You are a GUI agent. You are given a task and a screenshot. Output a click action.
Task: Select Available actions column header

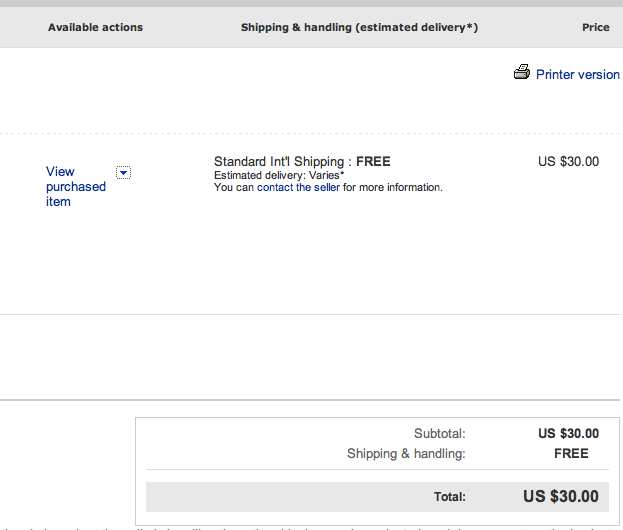95,27
